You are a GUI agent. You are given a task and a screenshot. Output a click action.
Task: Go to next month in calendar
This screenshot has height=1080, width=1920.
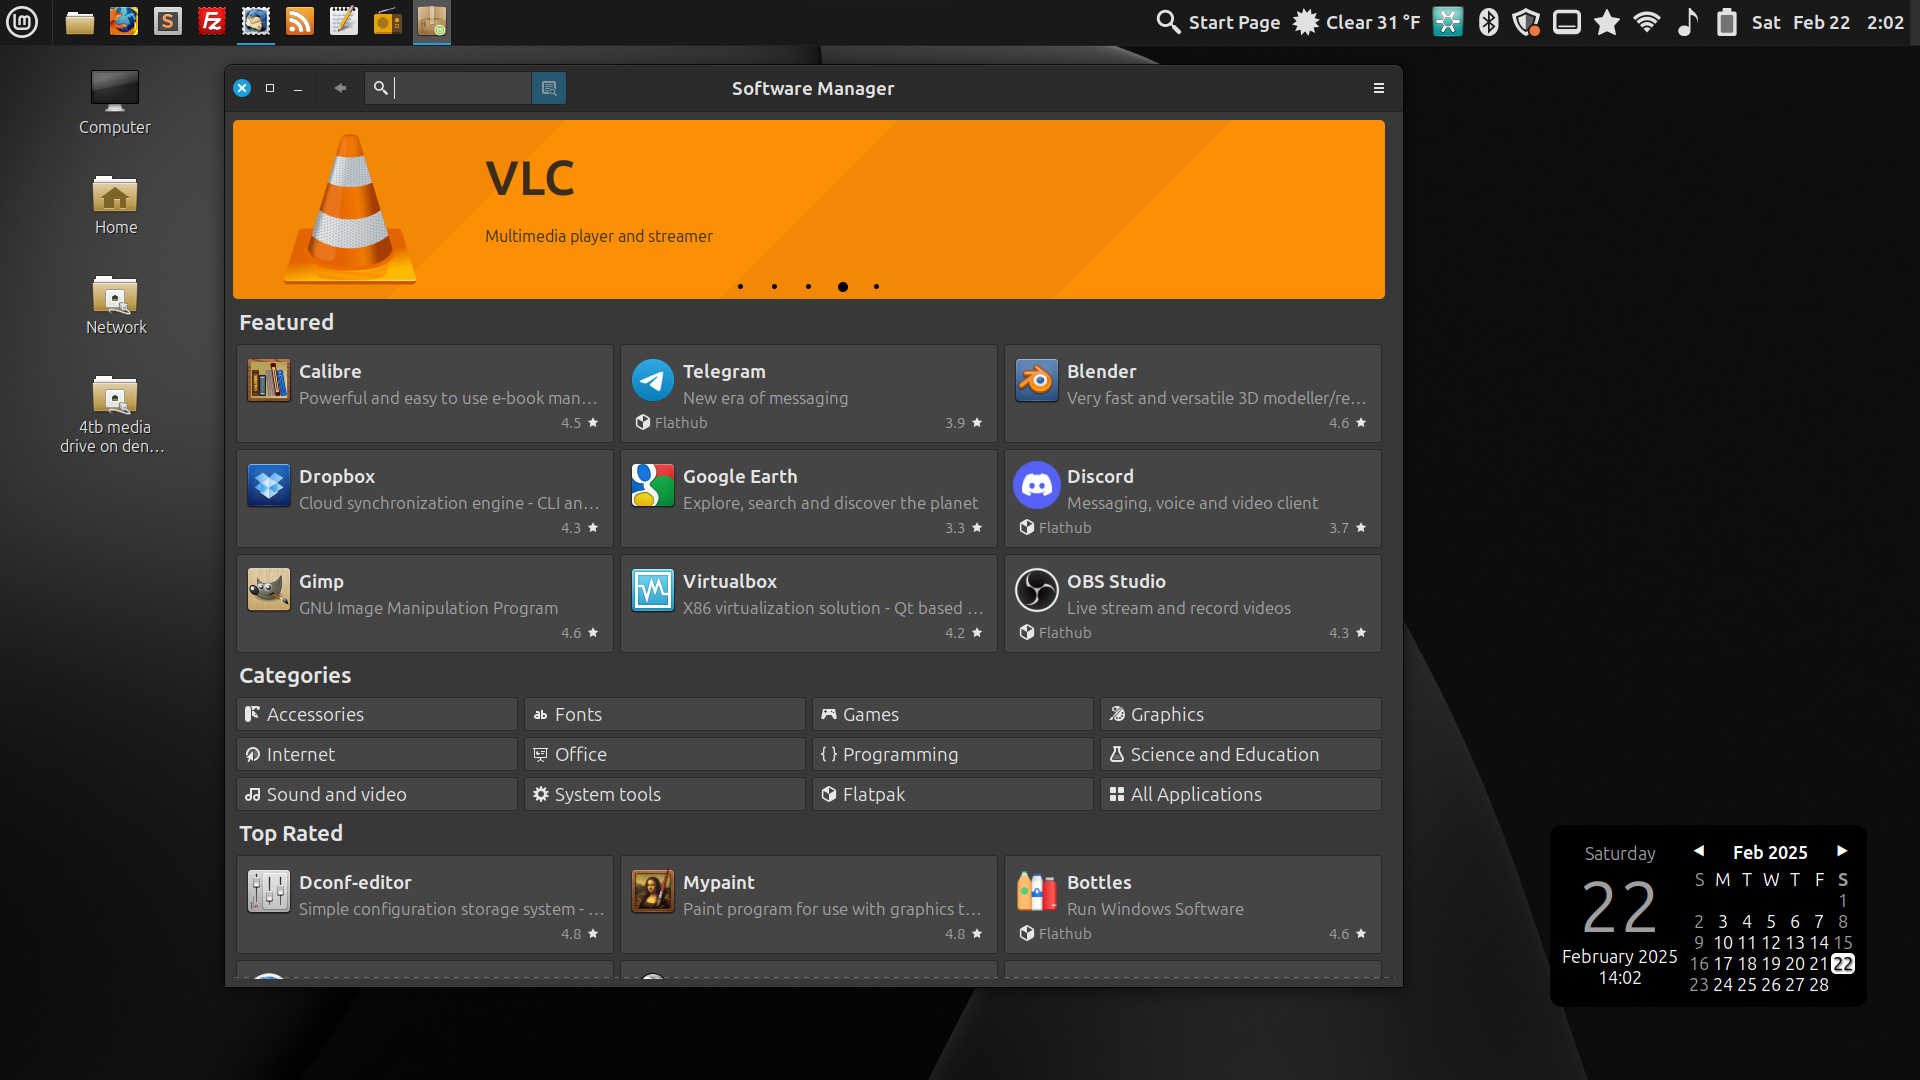click(x=1842, y=851)
